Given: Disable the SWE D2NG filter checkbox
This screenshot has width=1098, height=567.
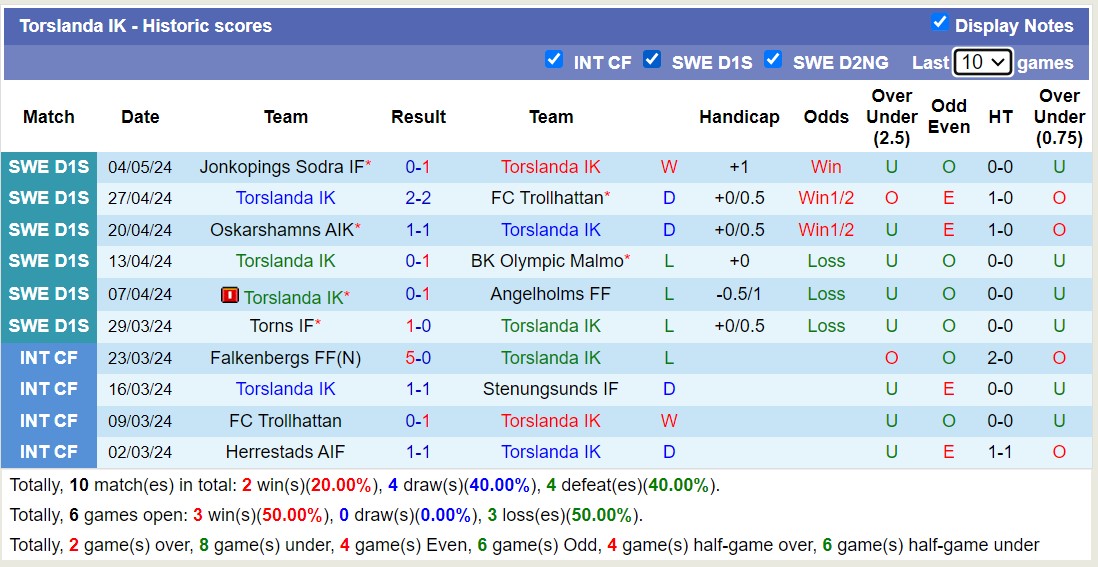Looking at the screenshot, I should pyautogui.click(x=772, y=60).
